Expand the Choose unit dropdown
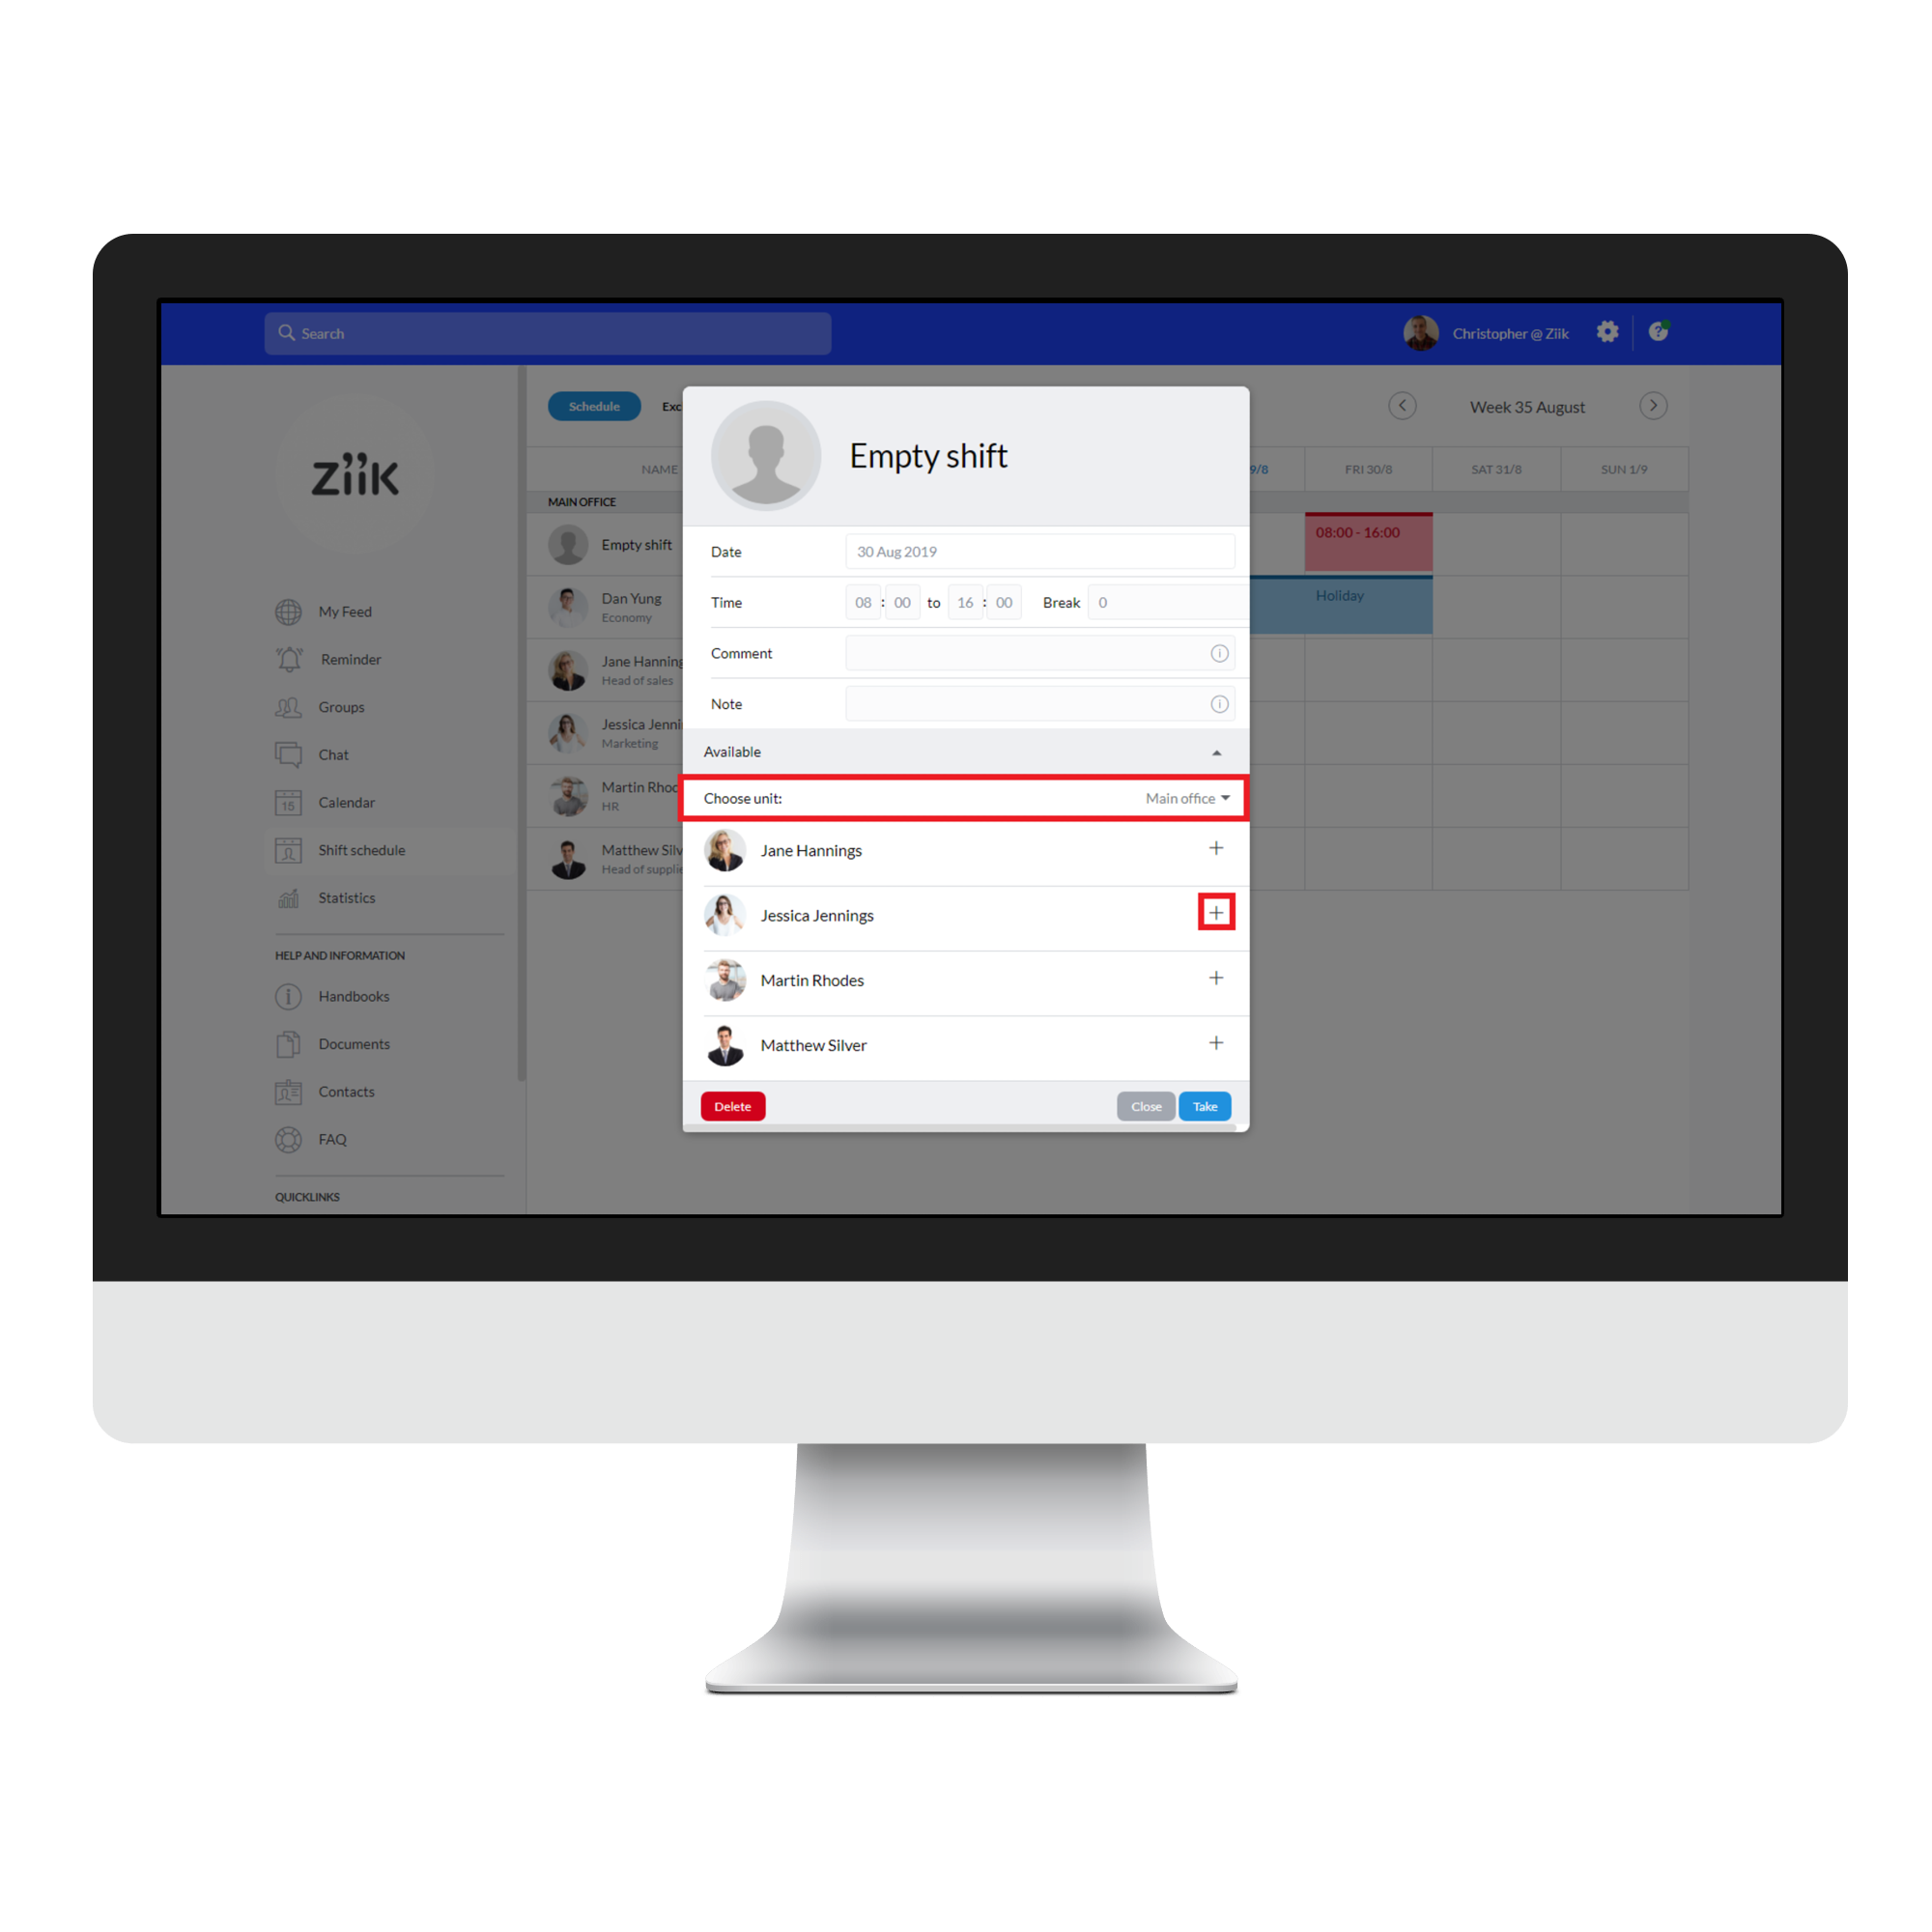The image size is (1932, 1932). 1226,798
